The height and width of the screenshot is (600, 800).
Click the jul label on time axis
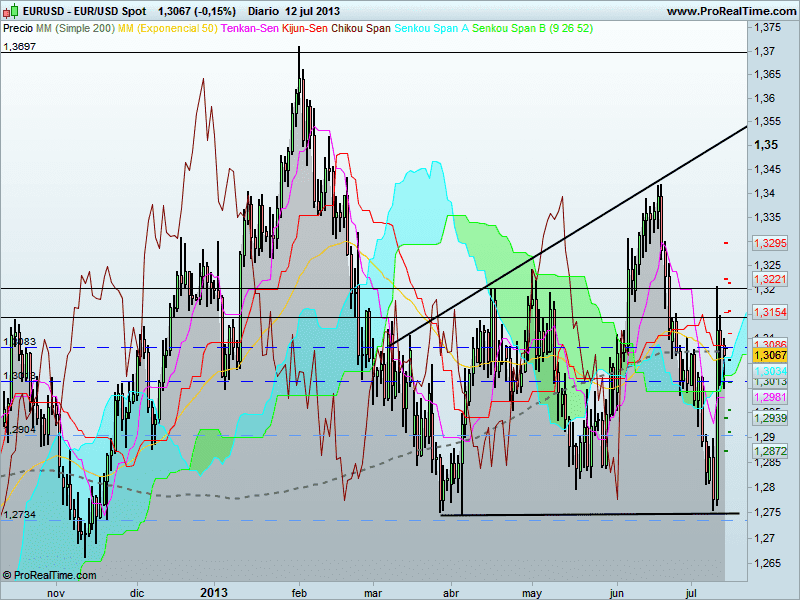[691, 593]
